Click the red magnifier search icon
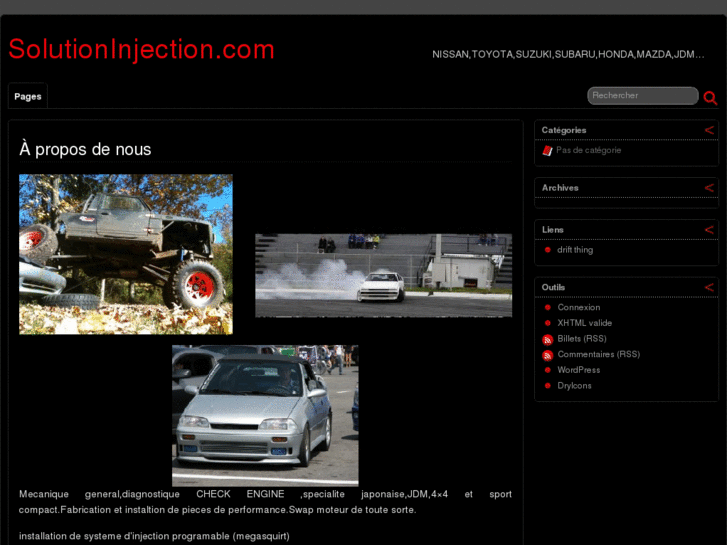This screenshot has width=727, height=545. pyautogui.click(x=710, y=98)
